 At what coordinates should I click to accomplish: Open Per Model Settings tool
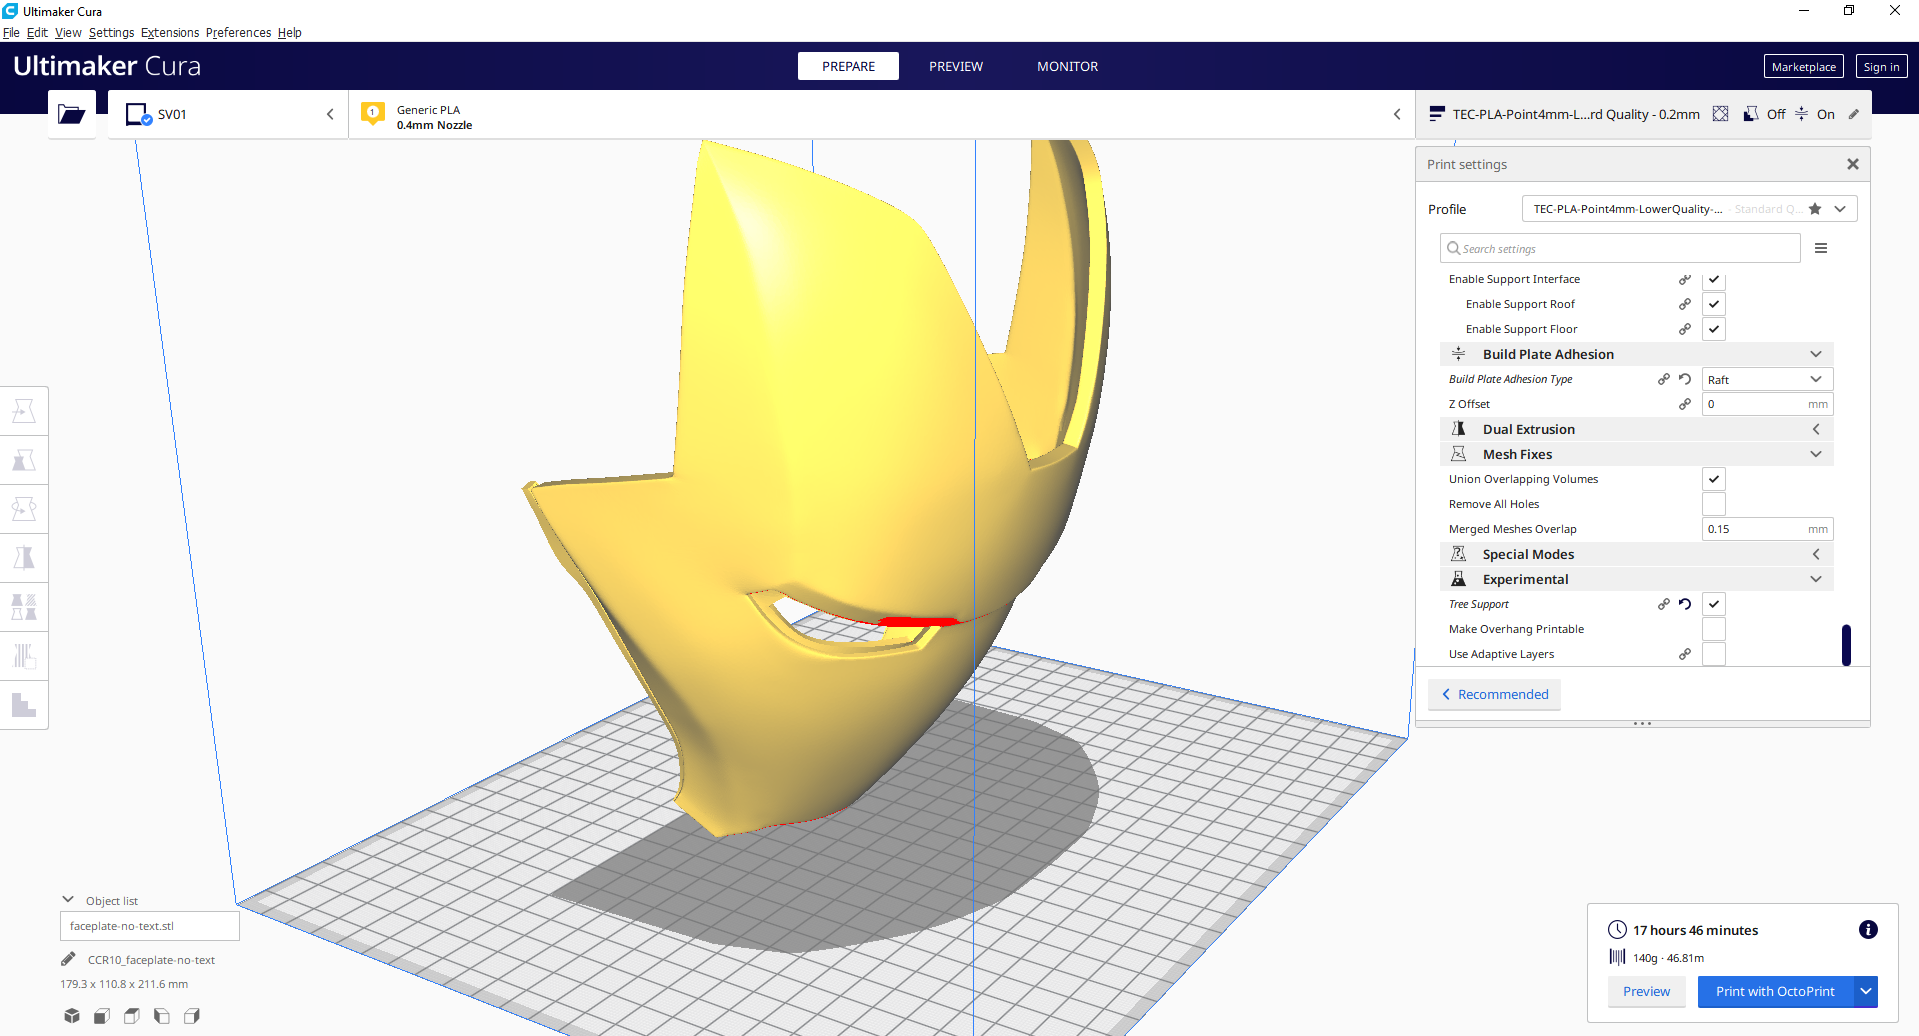(x=24, y=607)
